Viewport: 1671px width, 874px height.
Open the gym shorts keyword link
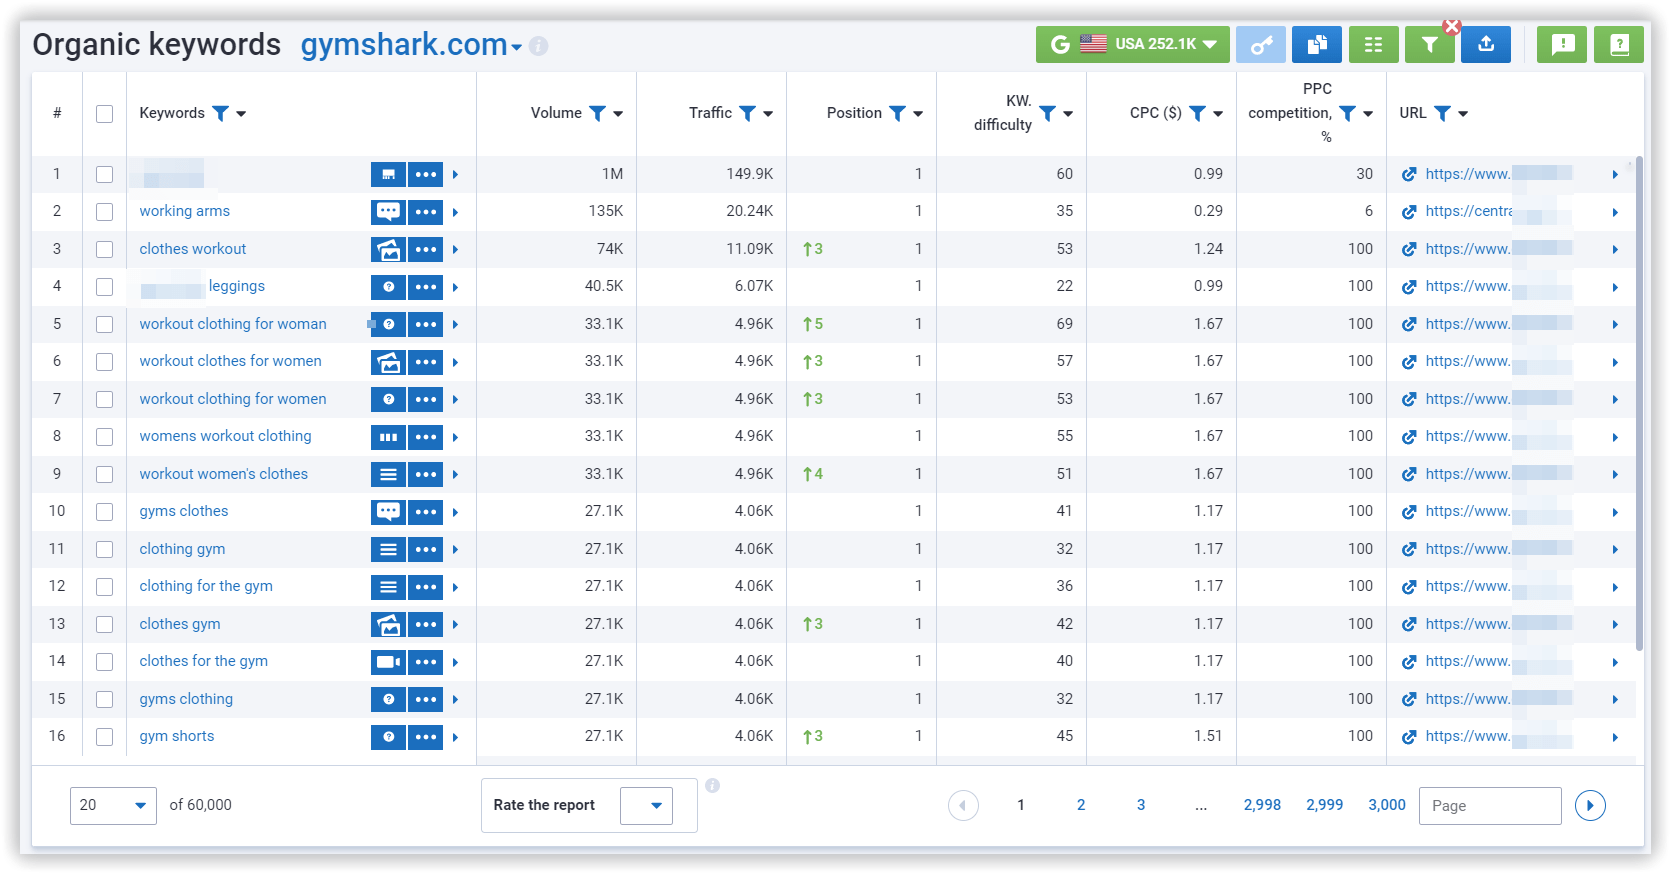click(177, 736)
